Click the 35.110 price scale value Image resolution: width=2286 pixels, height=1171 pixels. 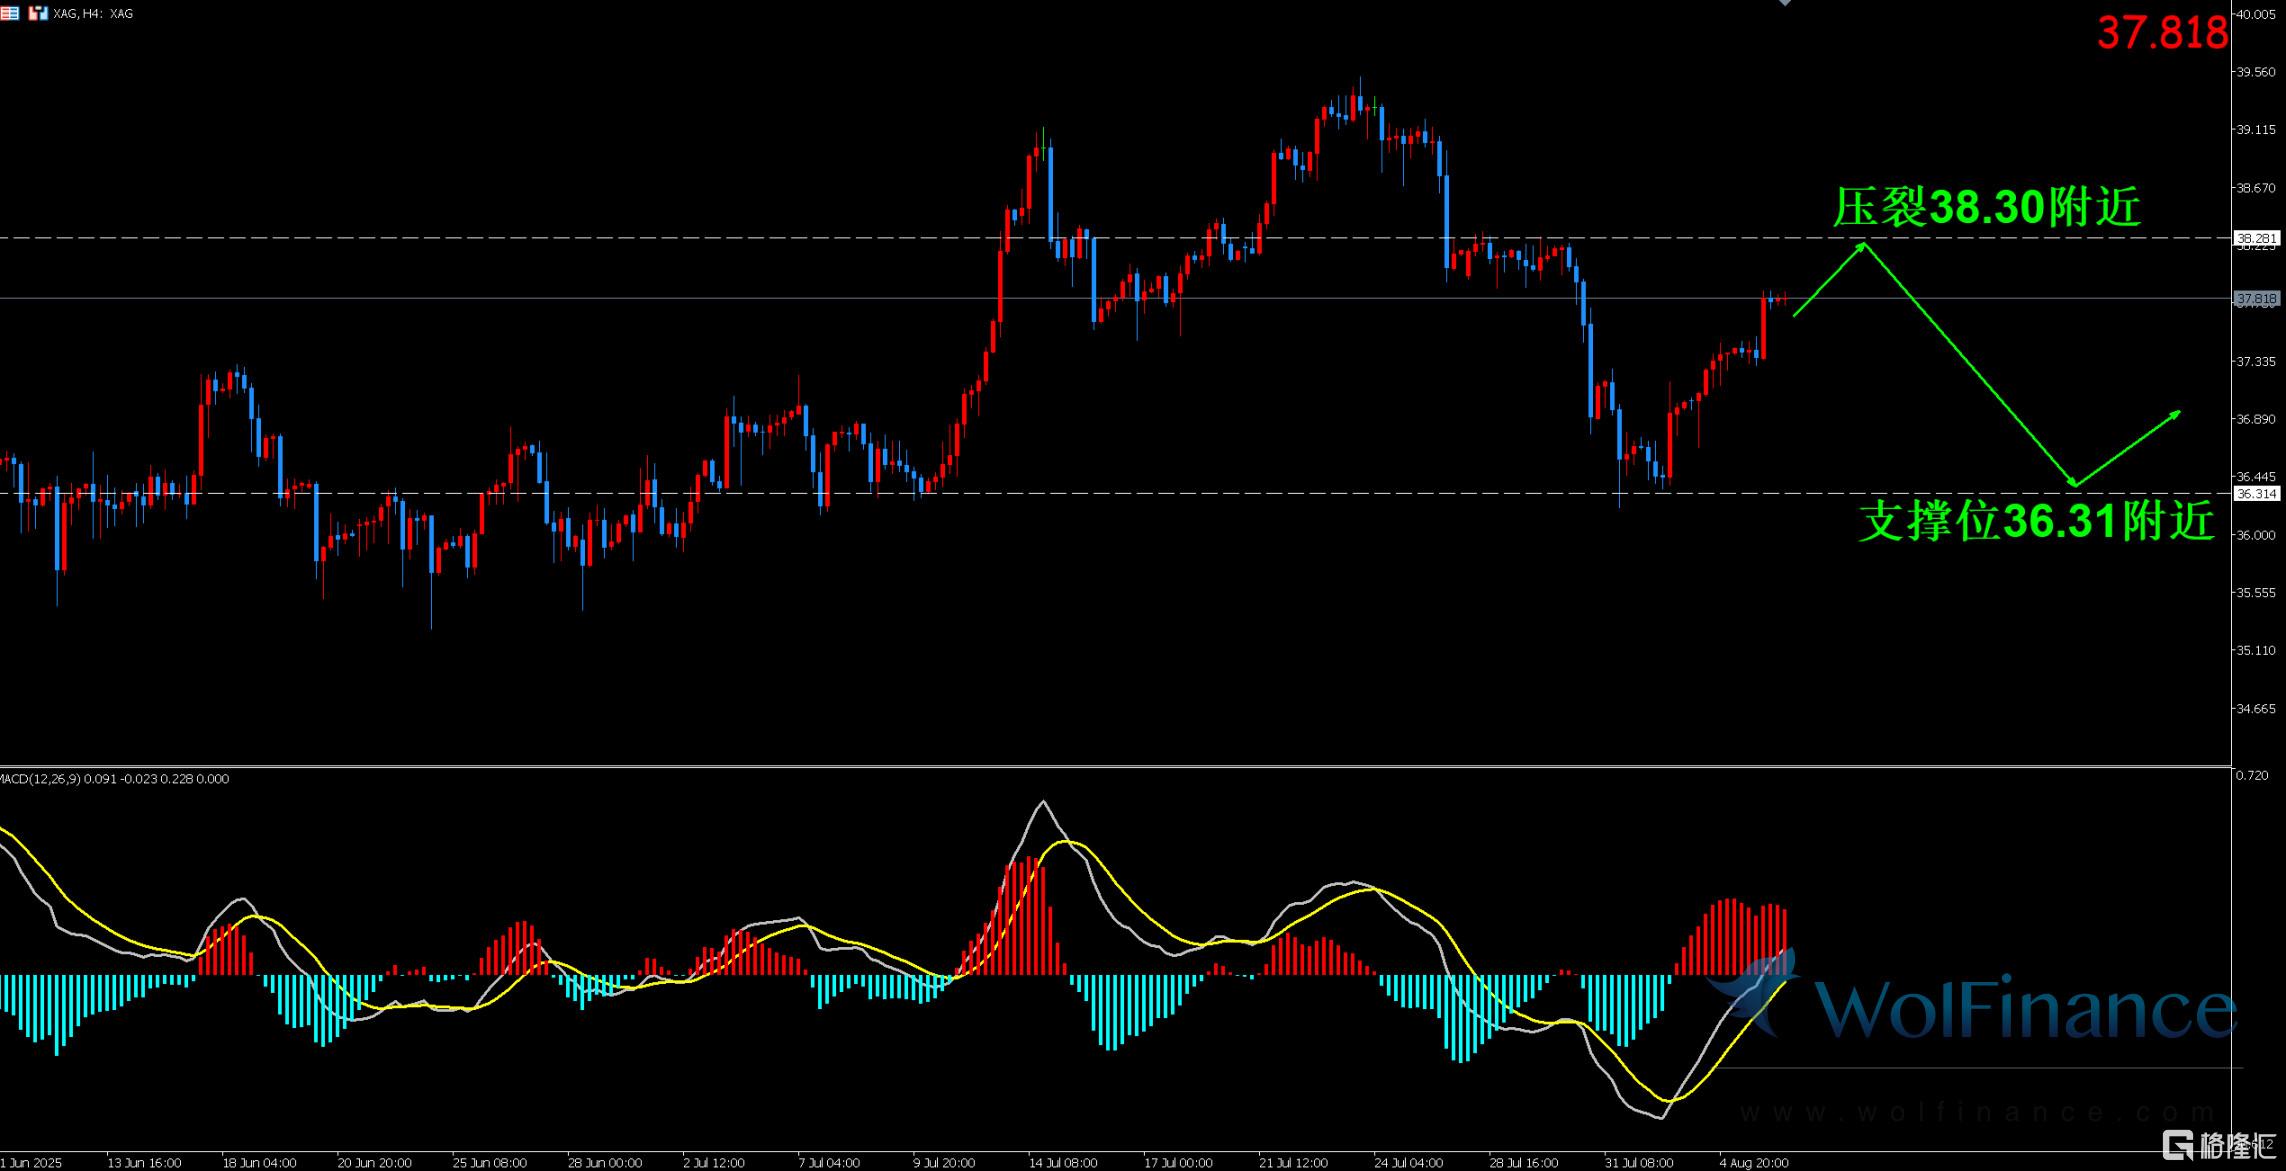[2256, 651]
